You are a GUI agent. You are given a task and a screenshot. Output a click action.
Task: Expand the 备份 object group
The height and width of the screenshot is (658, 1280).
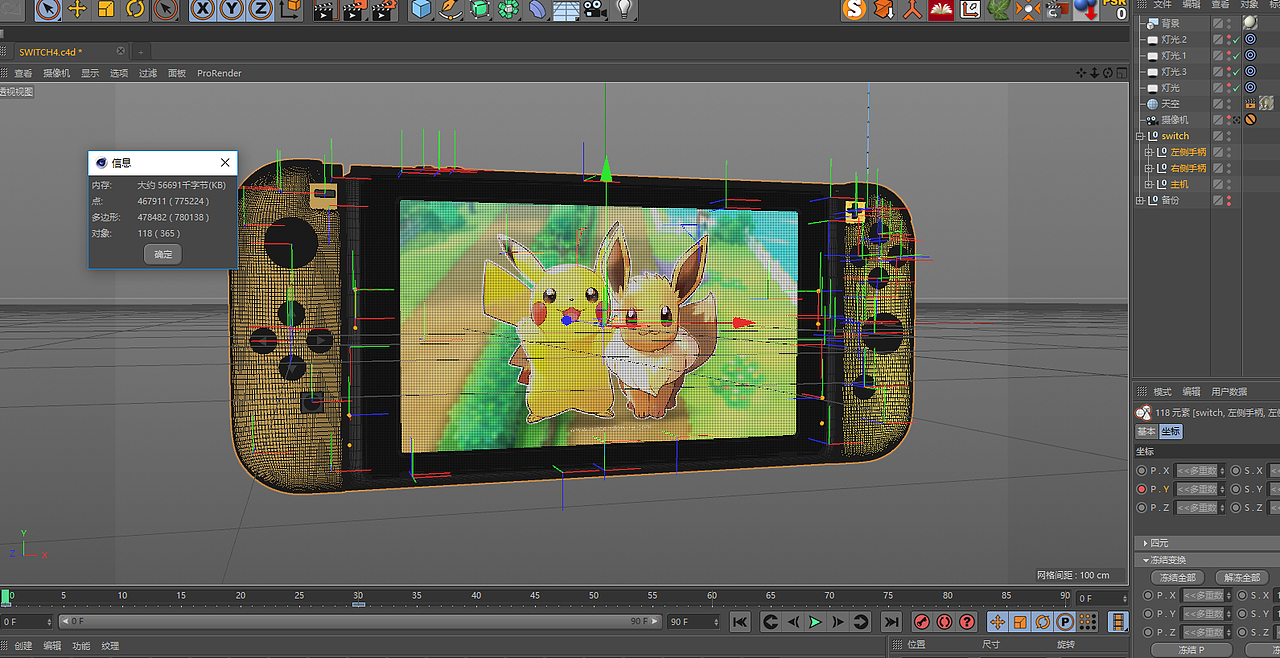click(x=1140, y=200)
